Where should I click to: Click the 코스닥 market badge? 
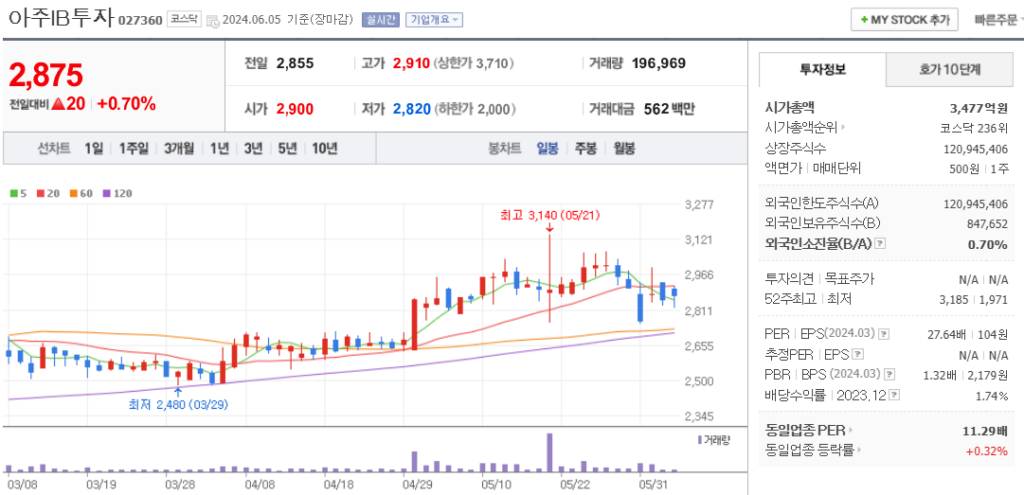[184, 20]
